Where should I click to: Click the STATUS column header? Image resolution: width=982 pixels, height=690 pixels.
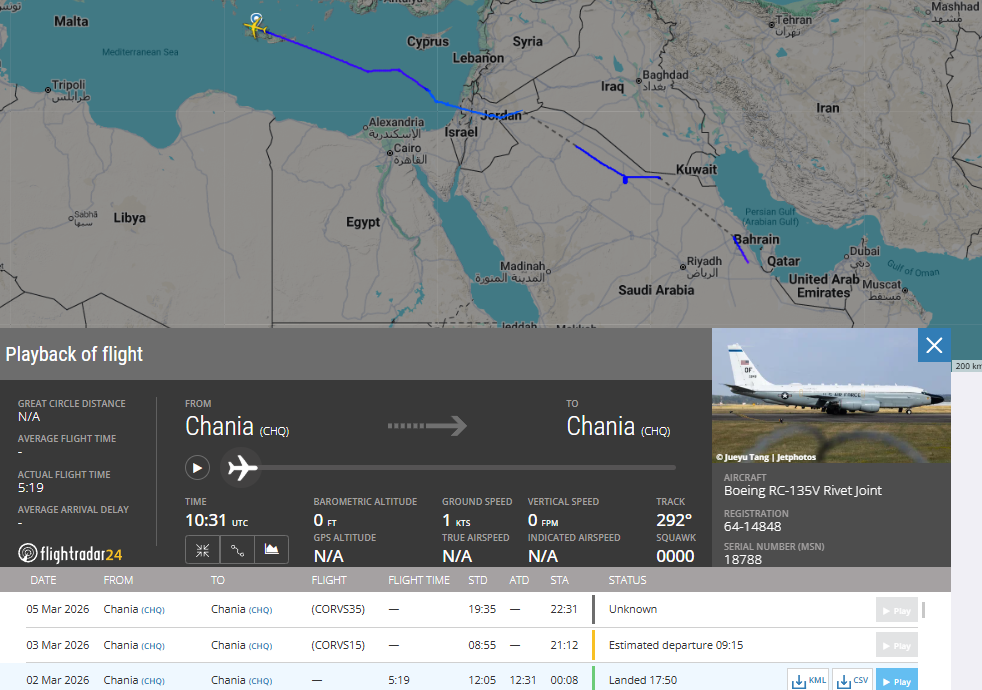tap(627, 580)
